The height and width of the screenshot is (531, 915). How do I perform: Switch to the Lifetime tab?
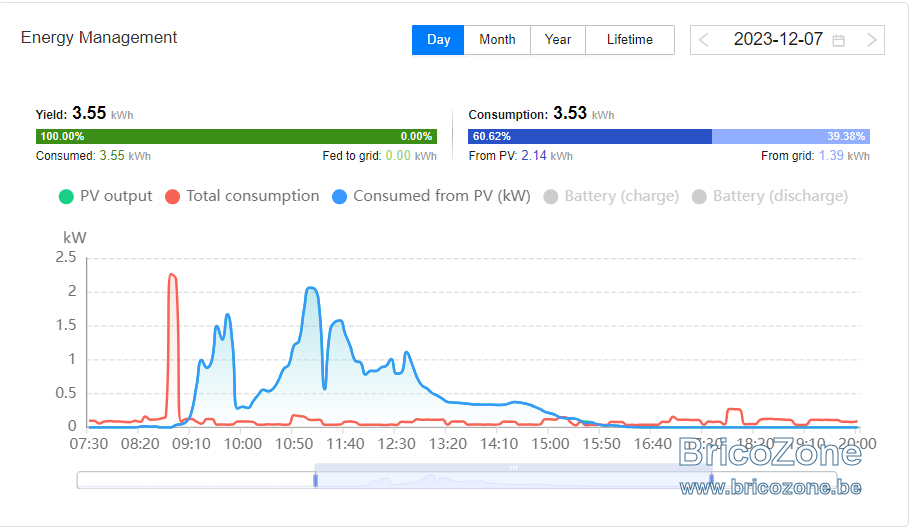tap(630, 40)
